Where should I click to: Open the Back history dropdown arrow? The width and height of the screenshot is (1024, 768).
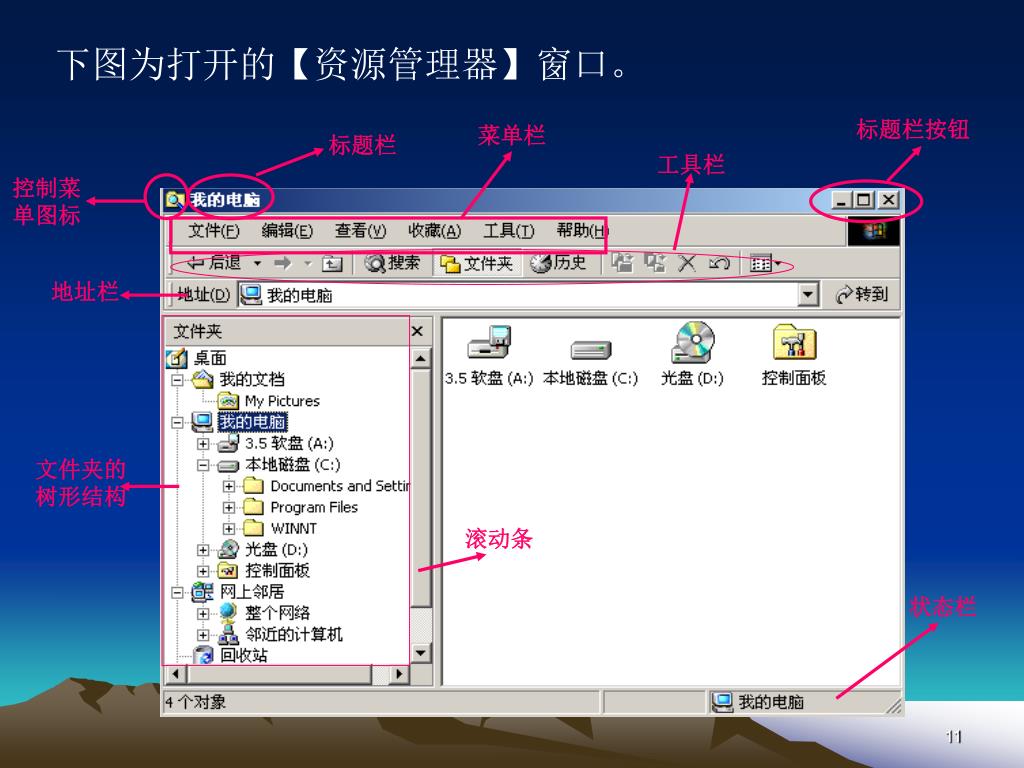(x=257, y=264)
